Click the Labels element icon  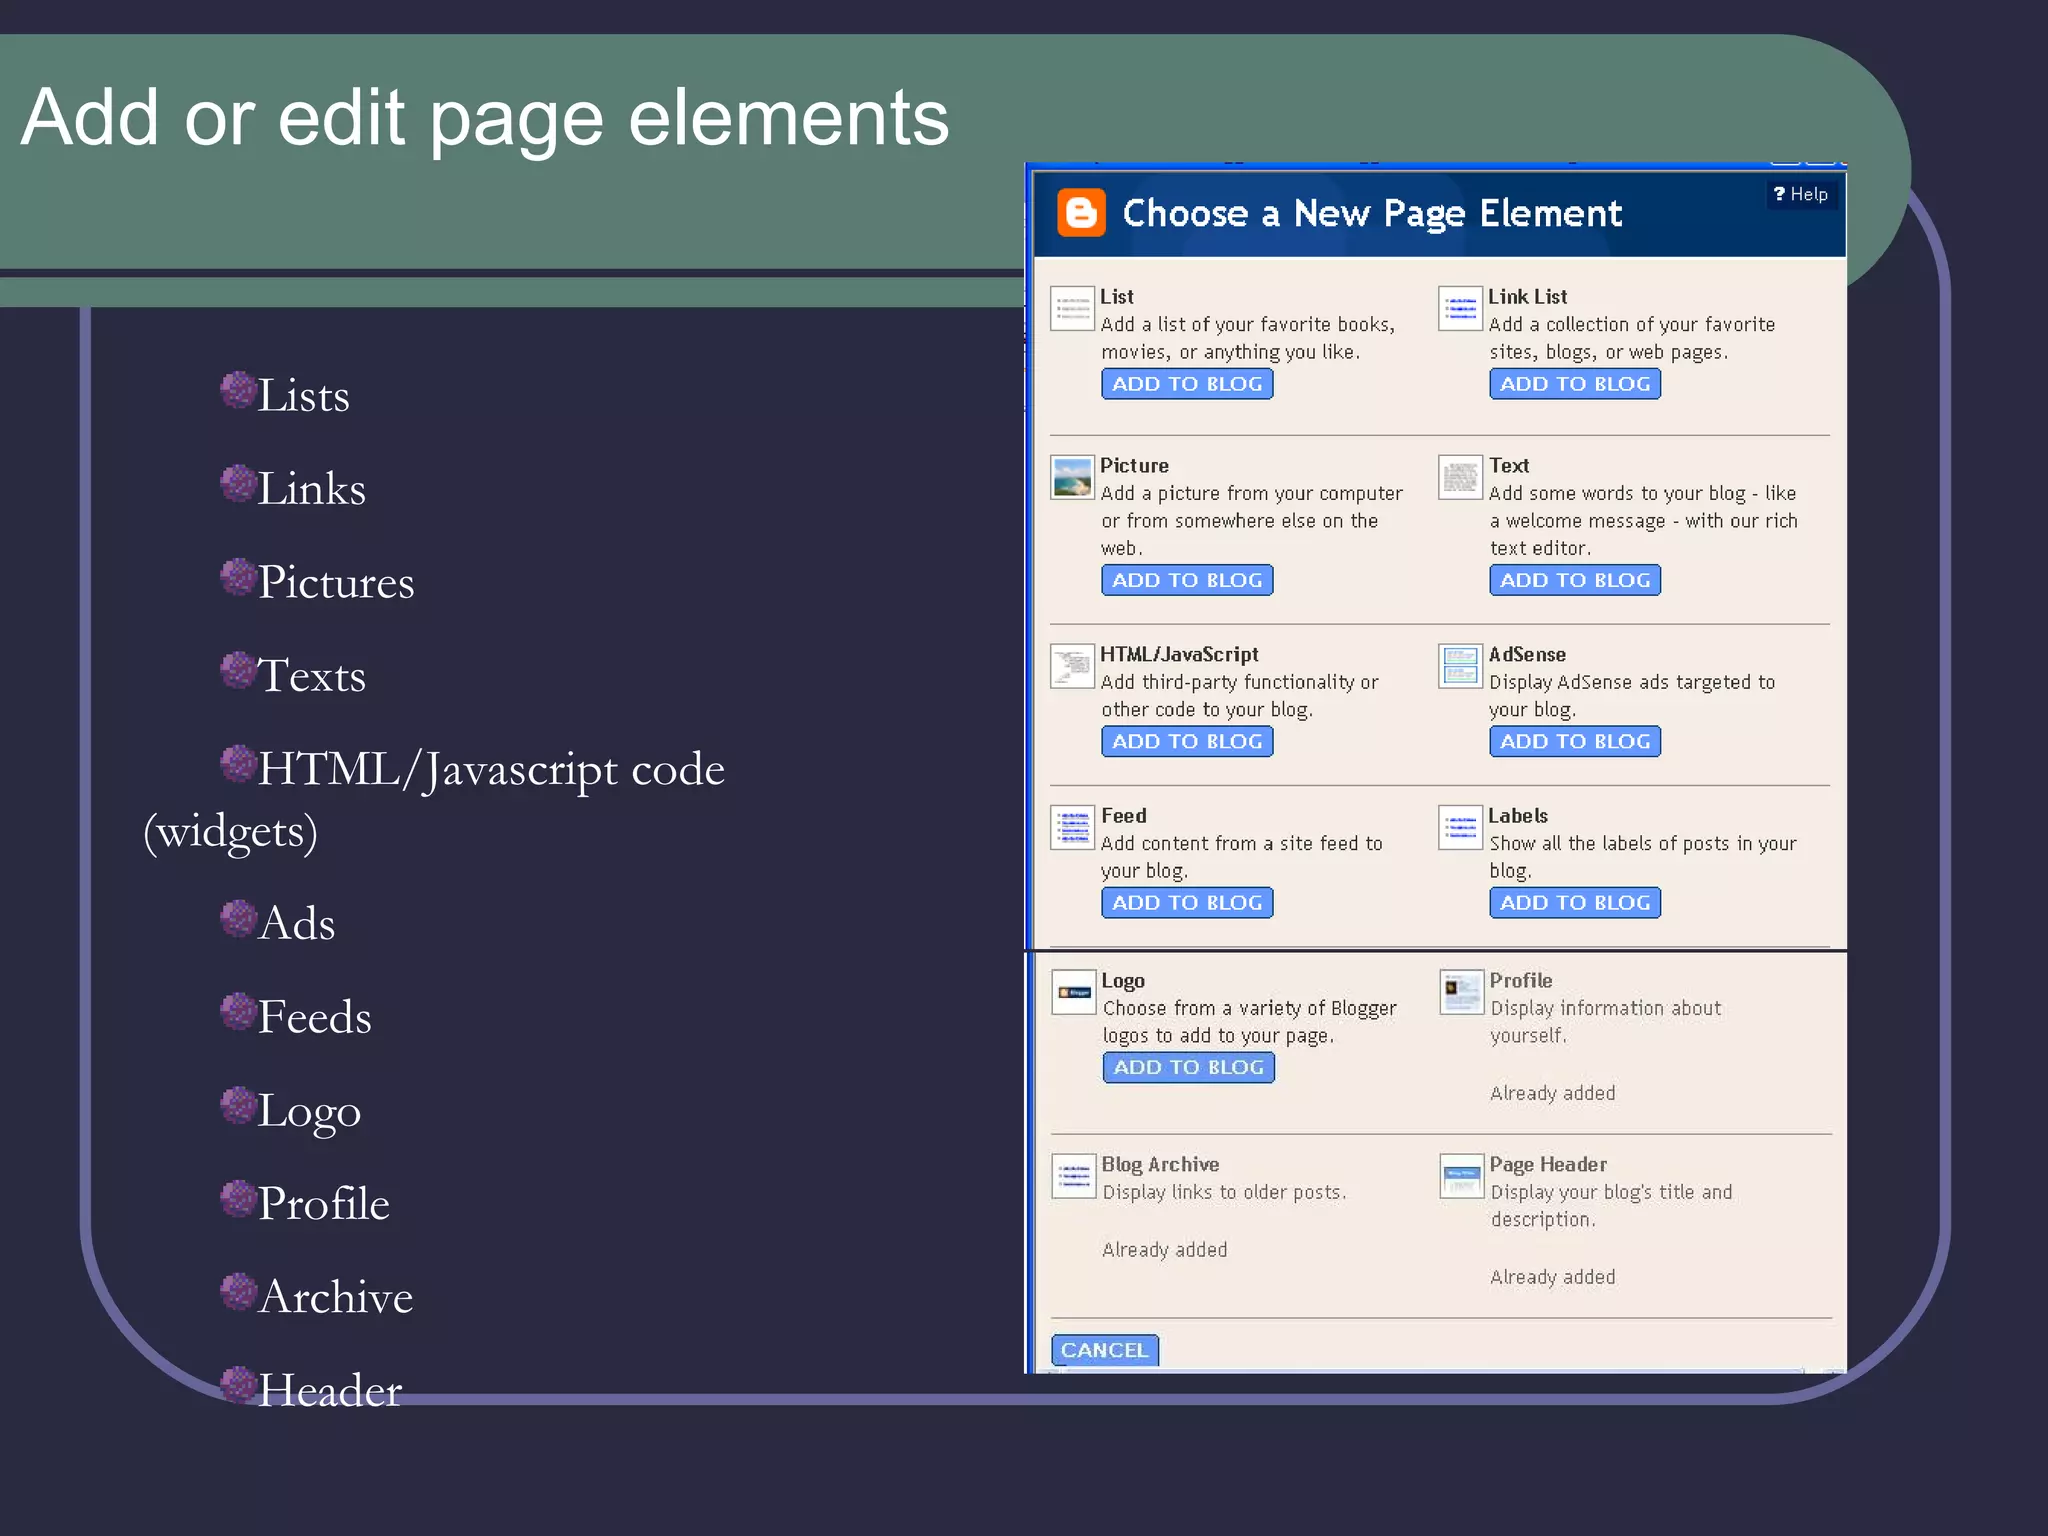1460,827
